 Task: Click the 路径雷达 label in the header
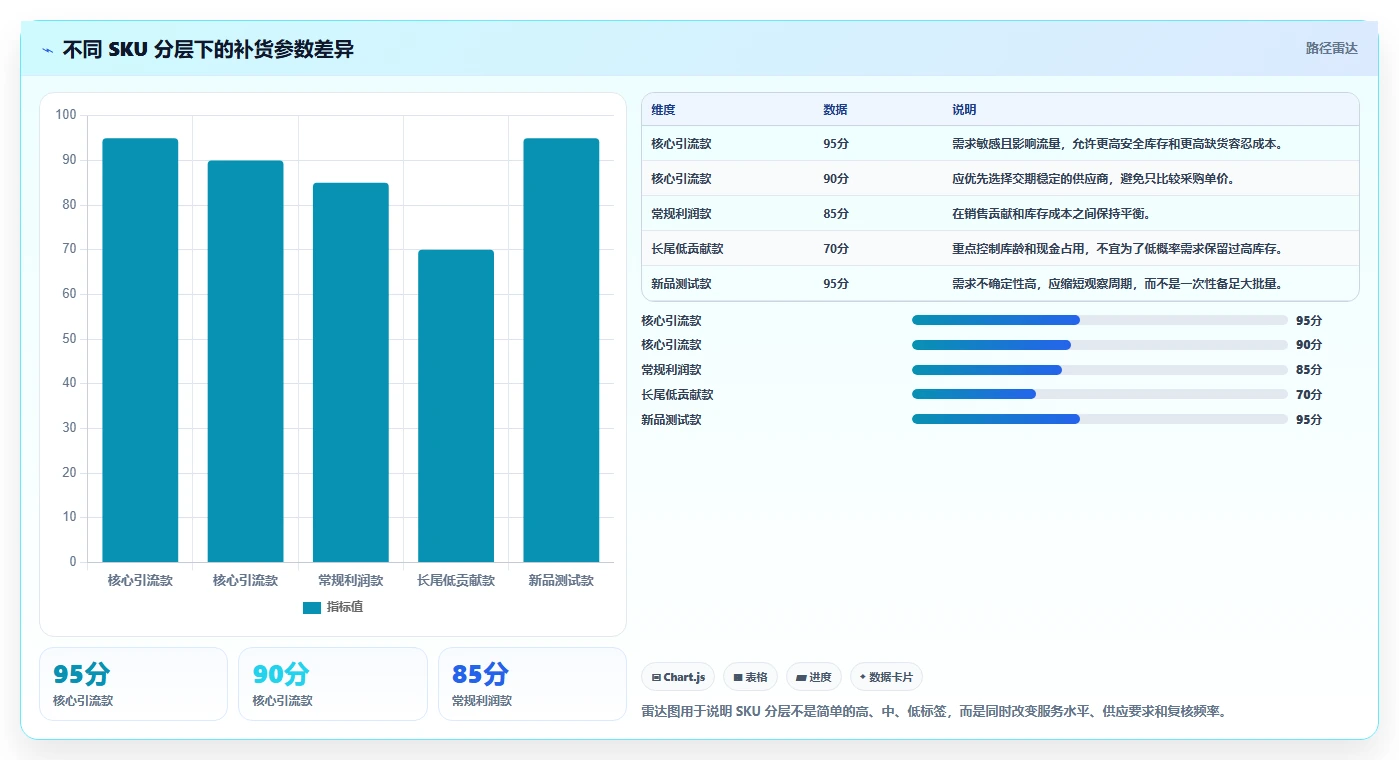(x=1332, y=48)
